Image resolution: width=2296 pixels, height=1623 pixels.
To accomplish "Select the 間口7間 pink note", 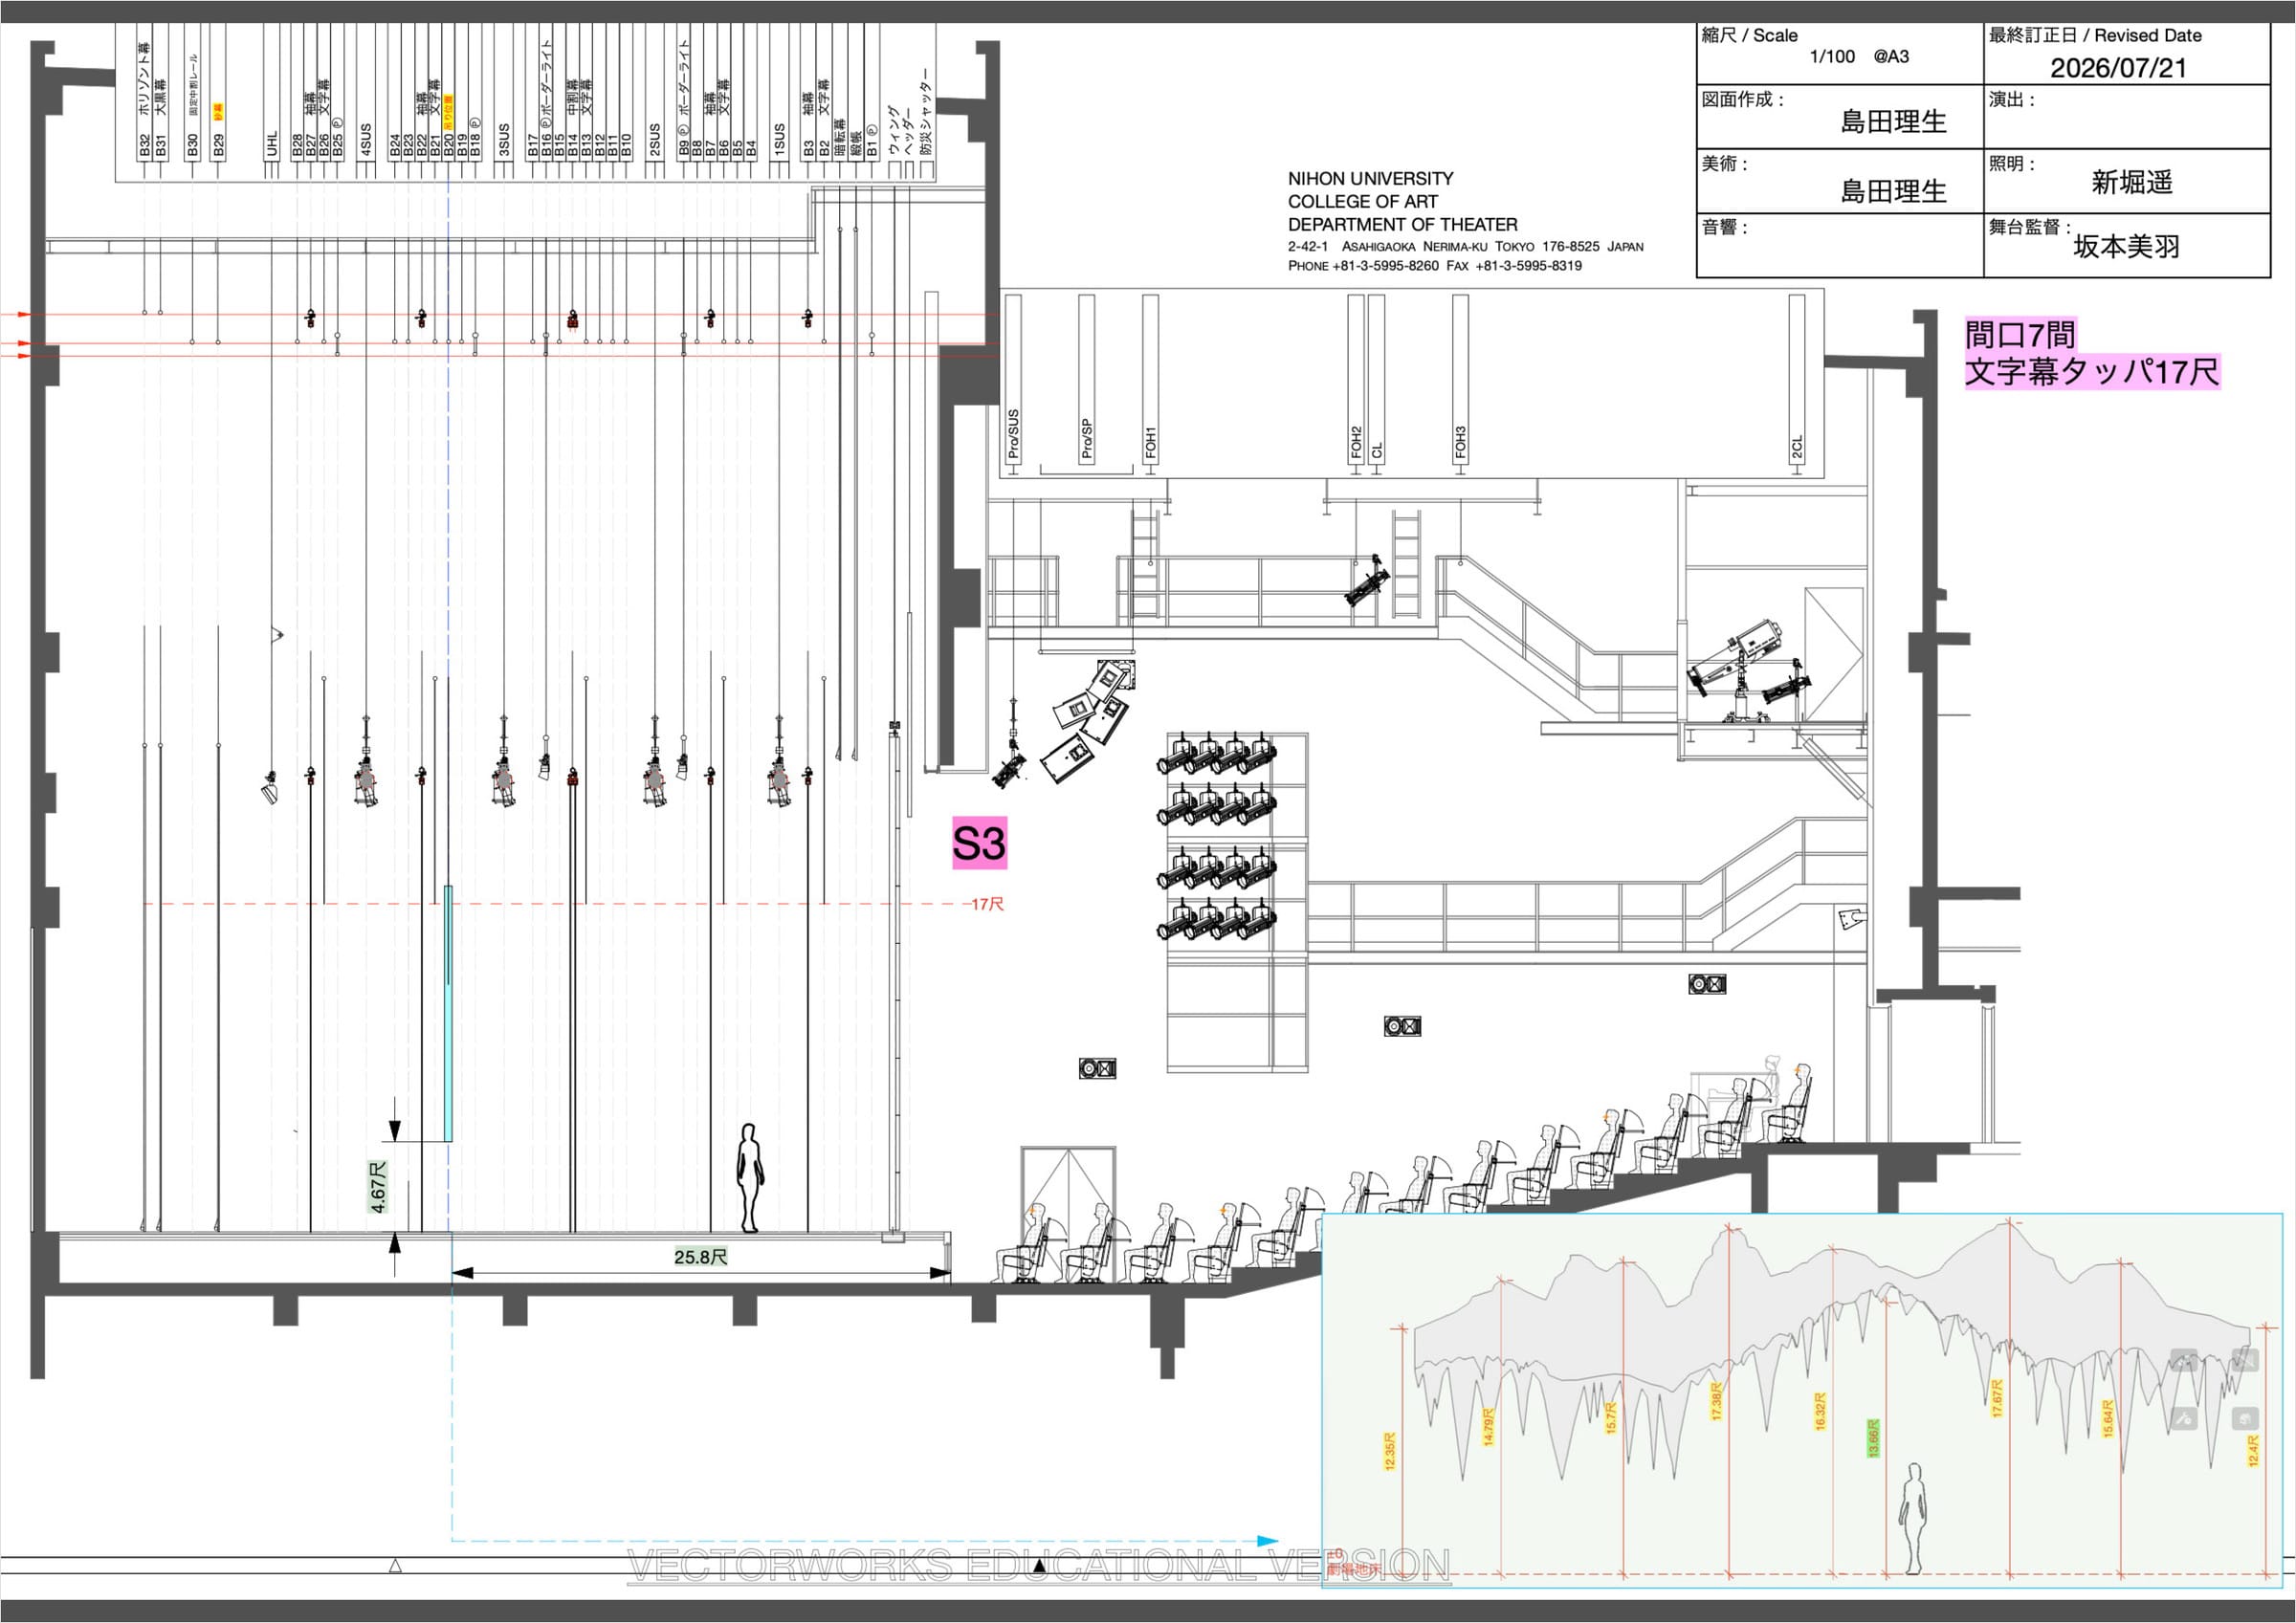I will coord(2020,334).
